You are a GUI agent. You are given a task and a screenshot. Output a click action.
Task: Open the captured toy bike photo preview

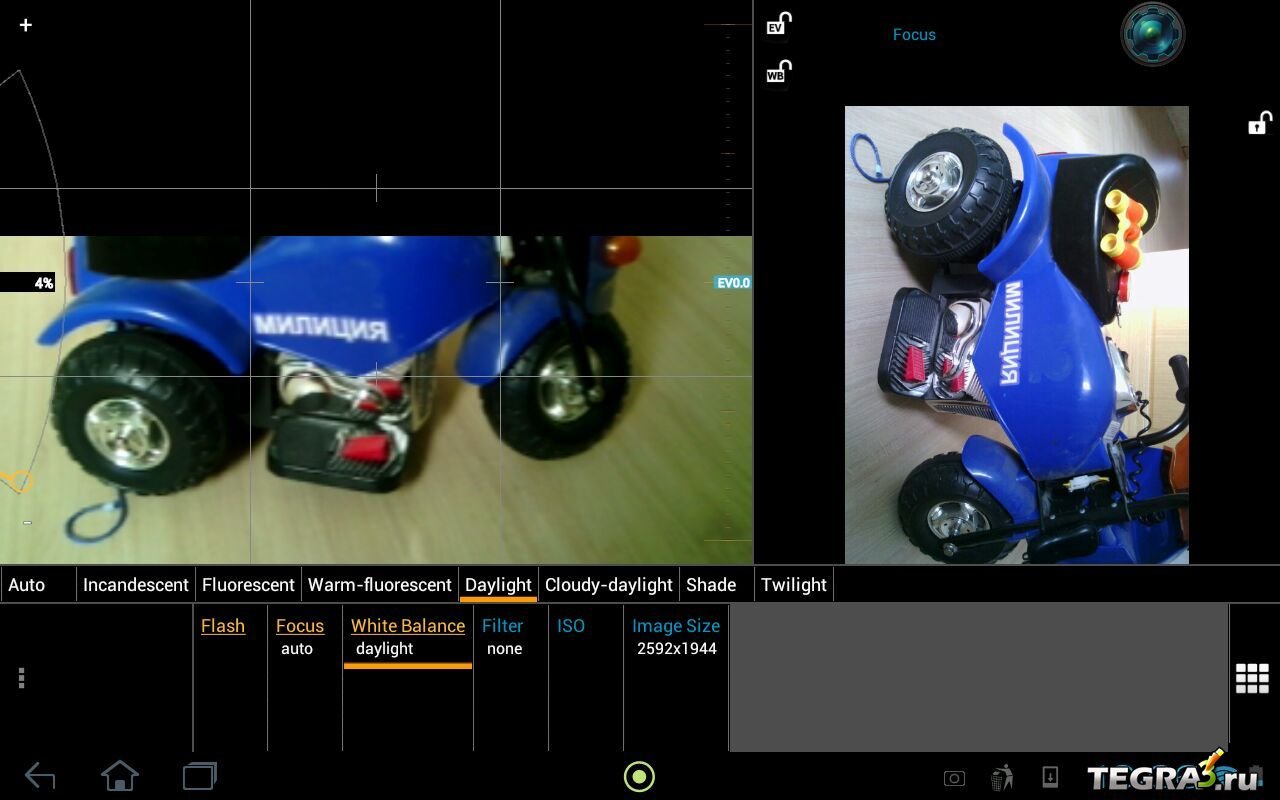(1016, 335)
